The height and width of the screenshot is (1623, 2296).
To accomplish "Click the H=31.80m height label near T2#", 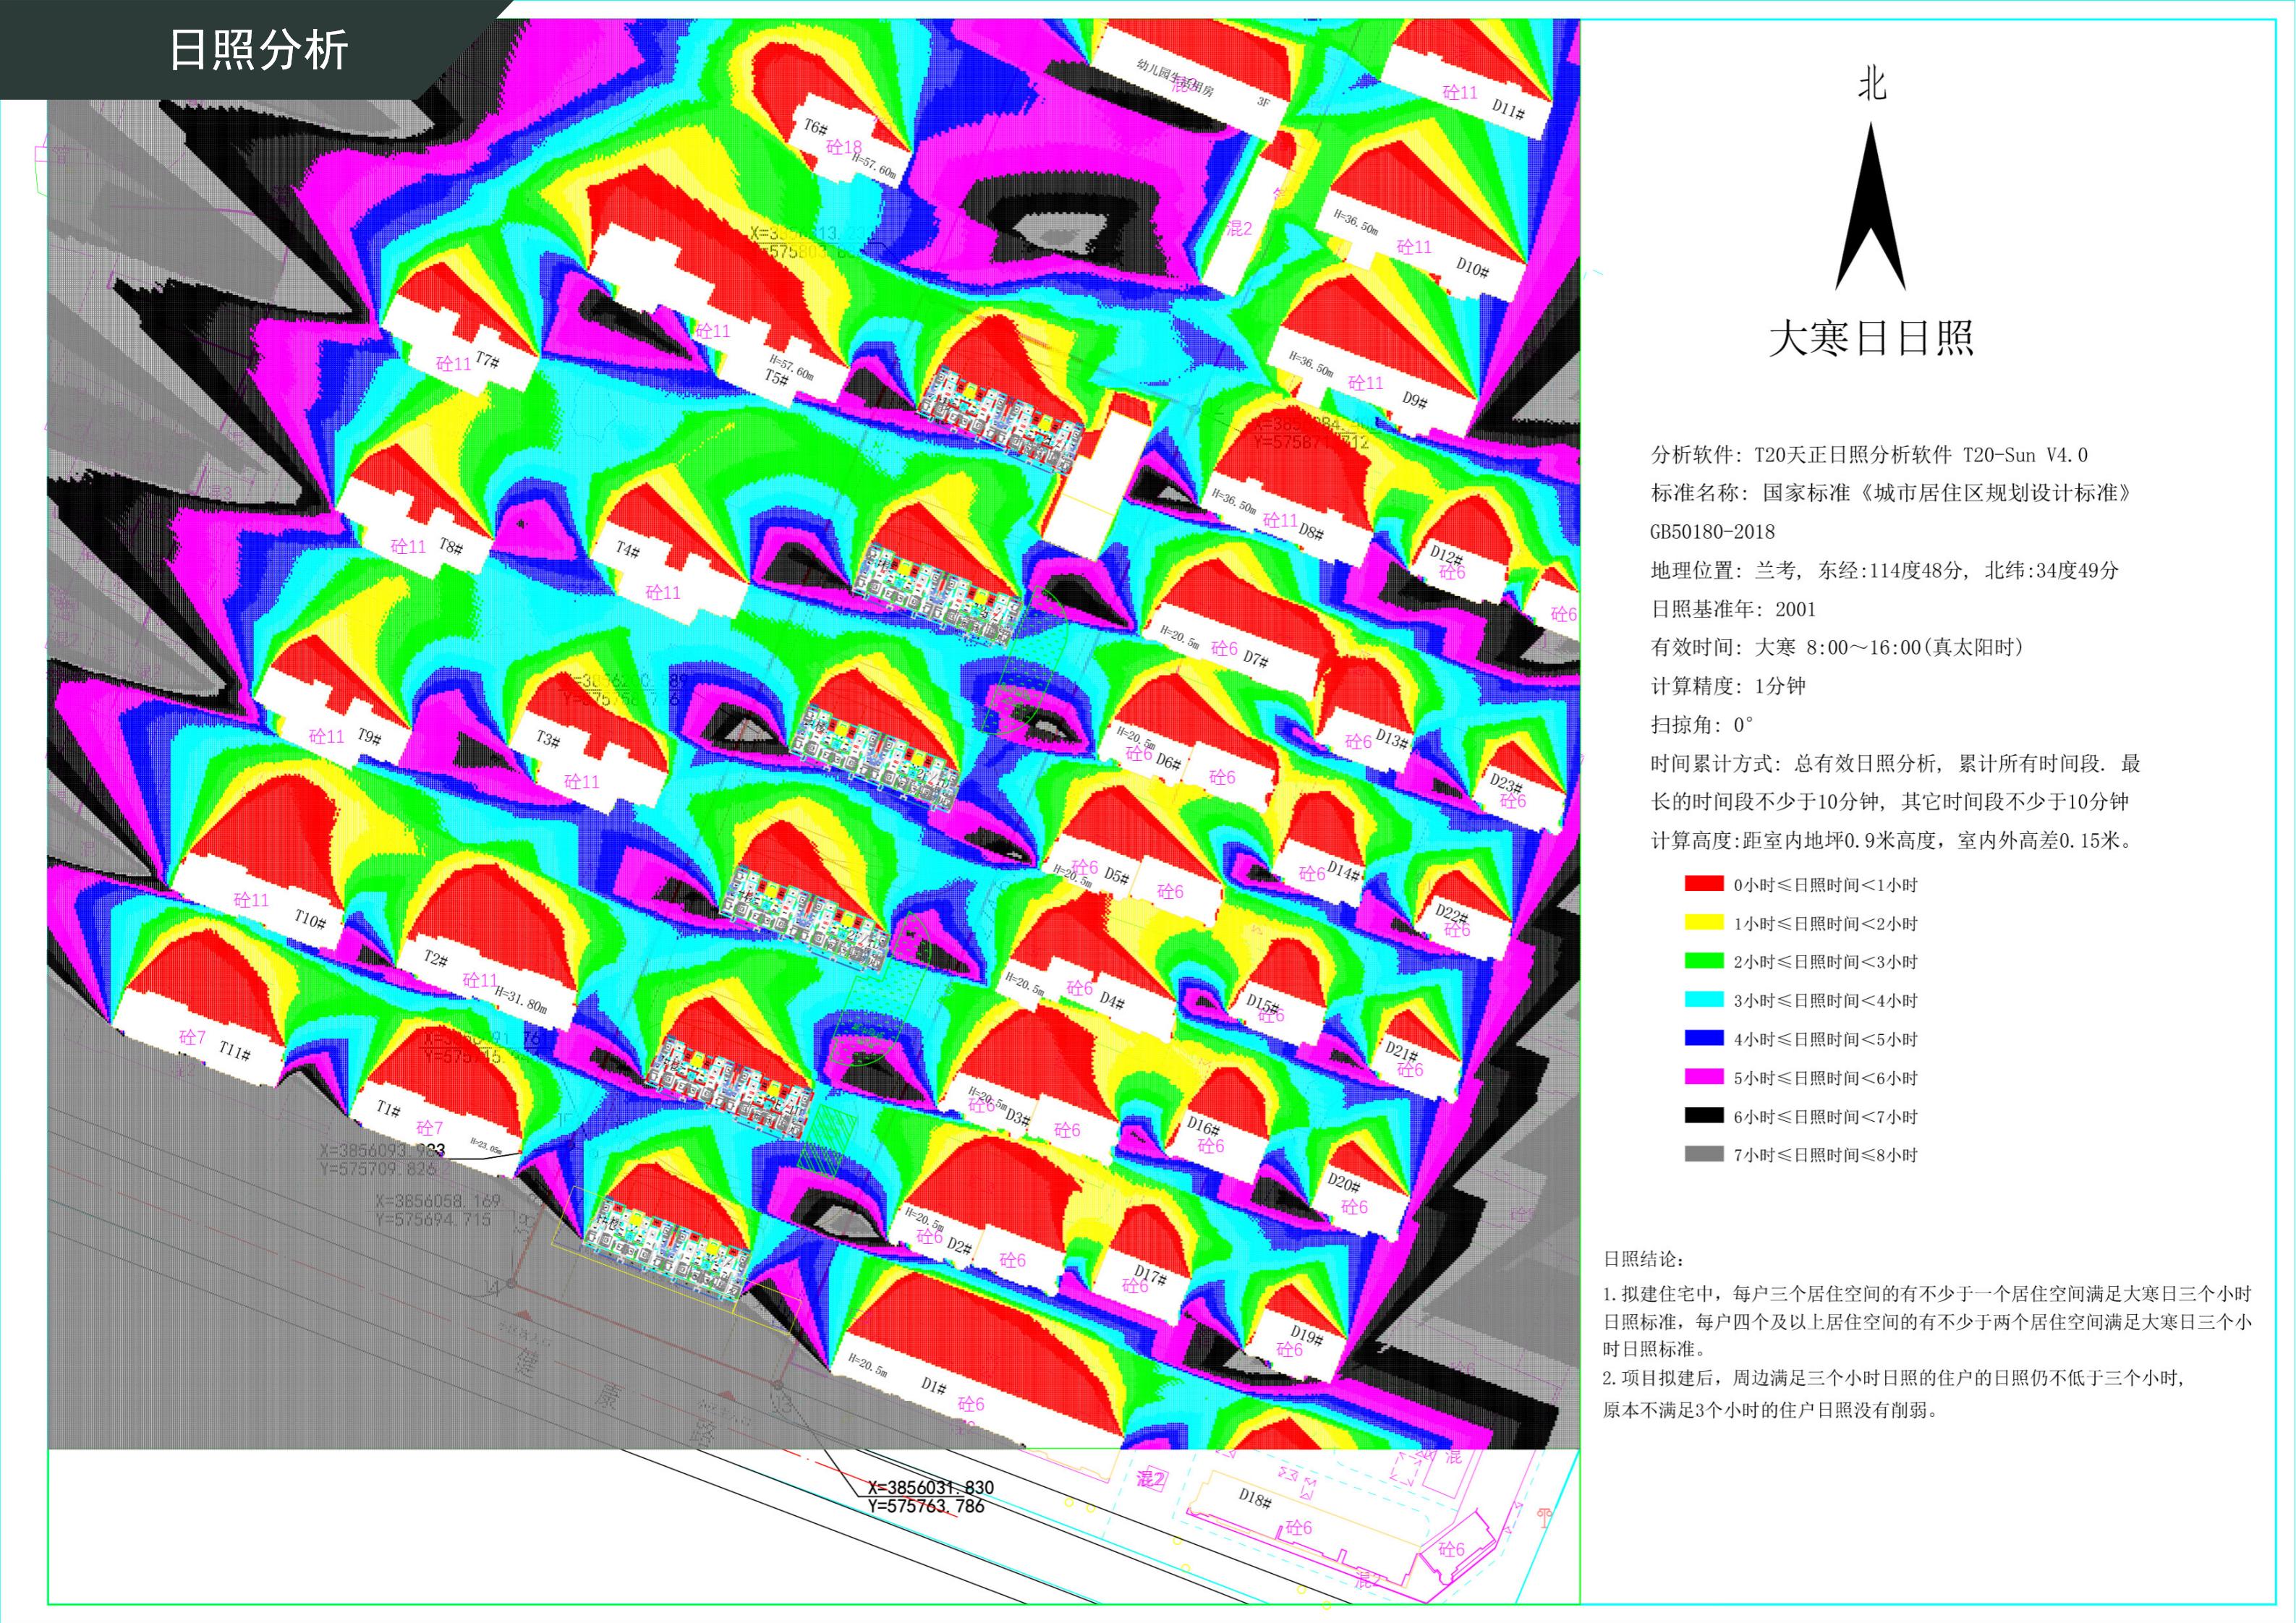I will coord(521,999).
